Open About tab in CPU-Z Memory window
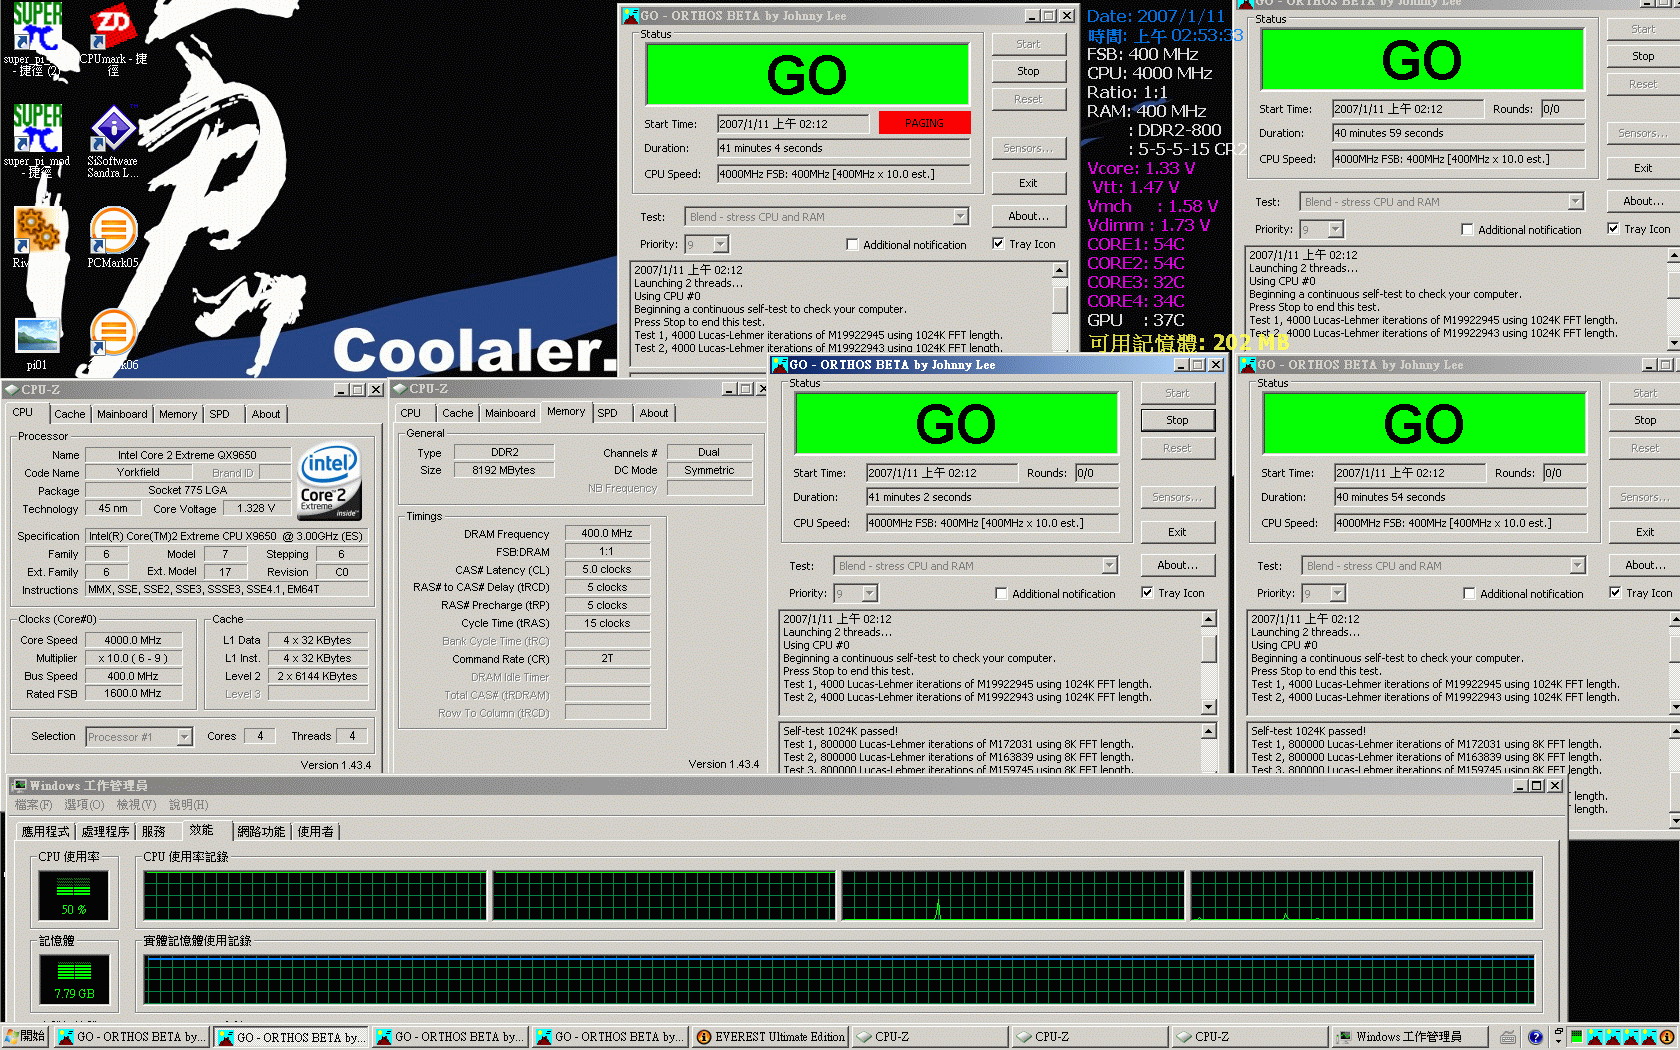Screen dimensions: 1680x1050 654,413
